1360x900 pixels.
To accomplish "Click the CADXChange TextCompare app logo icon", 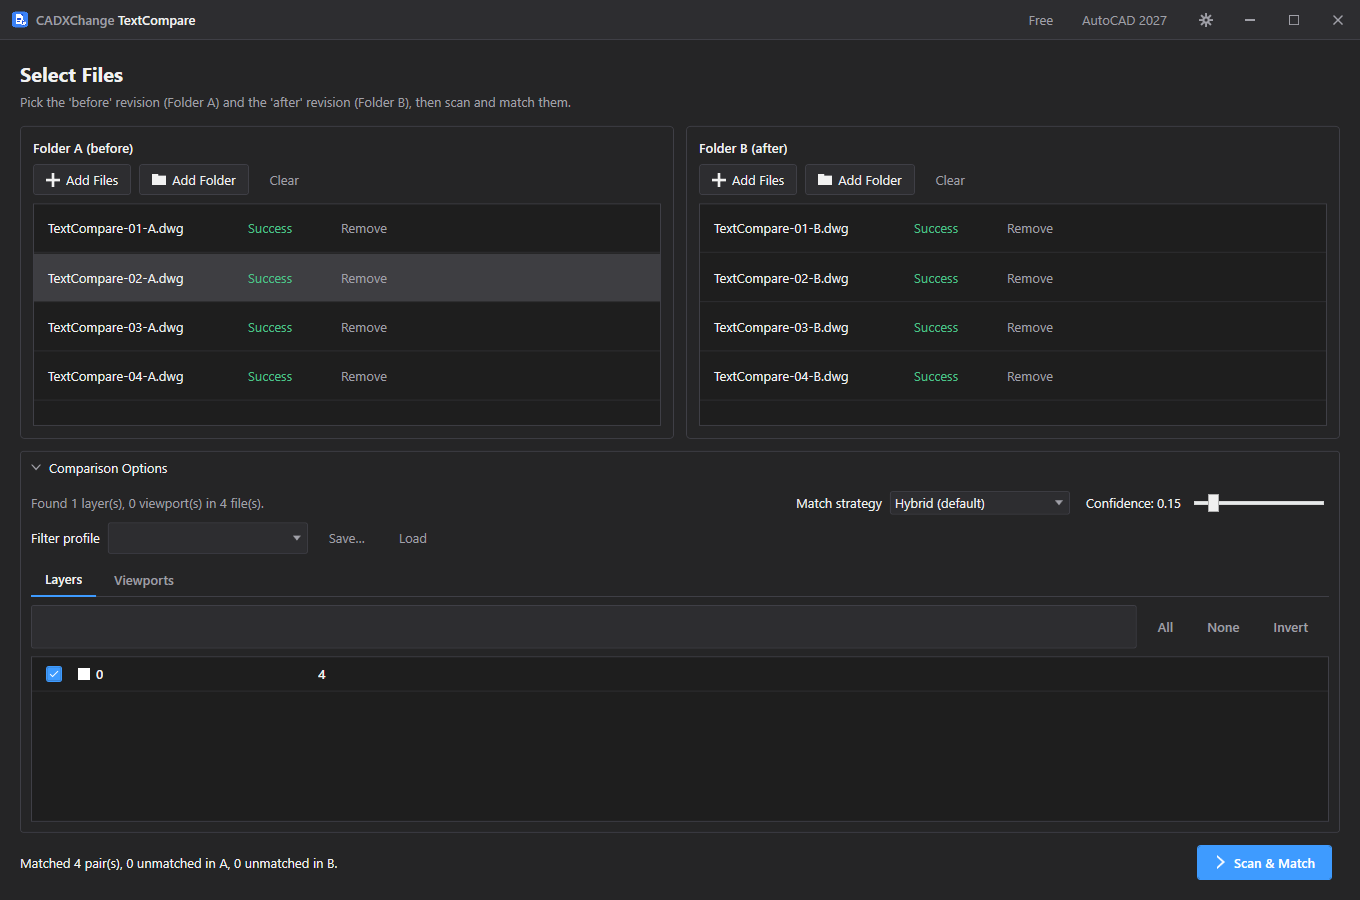I will click(20, 20).
